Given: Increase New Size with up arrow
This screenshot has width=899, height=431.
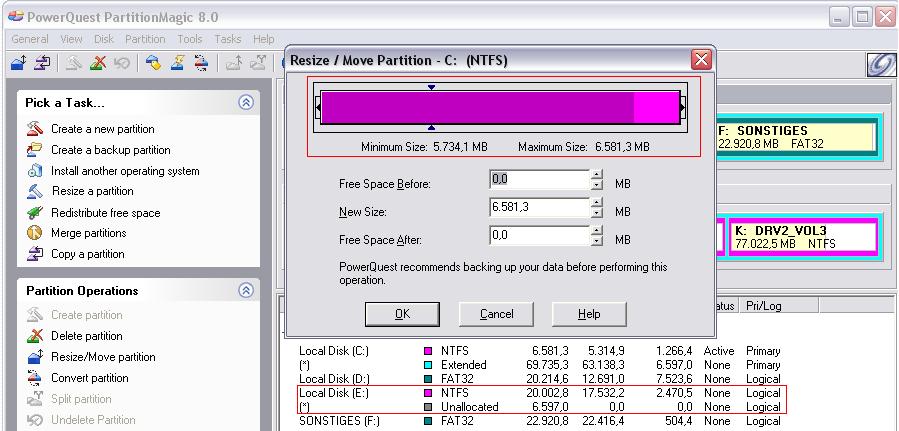Looking at the screenshot, I should point(597,202).
